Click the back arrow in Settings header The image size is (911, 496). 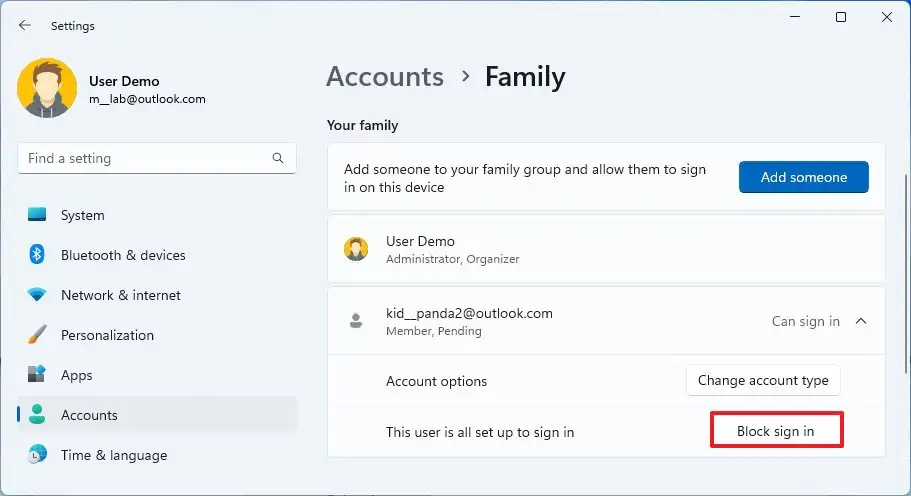click(x=25, y=26)
